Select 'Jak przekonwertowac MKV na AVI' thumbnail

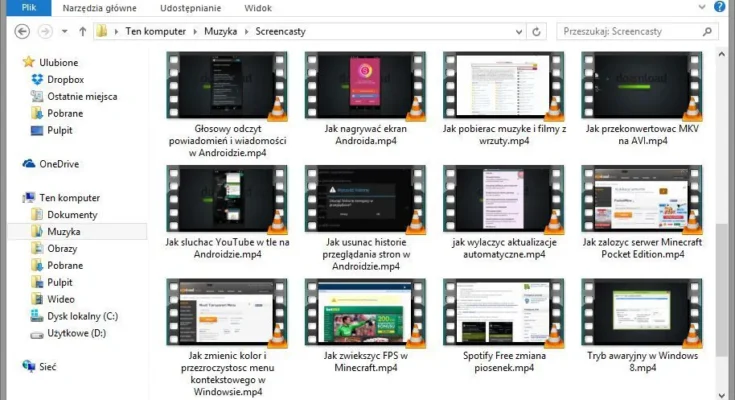tap(642, 85)
